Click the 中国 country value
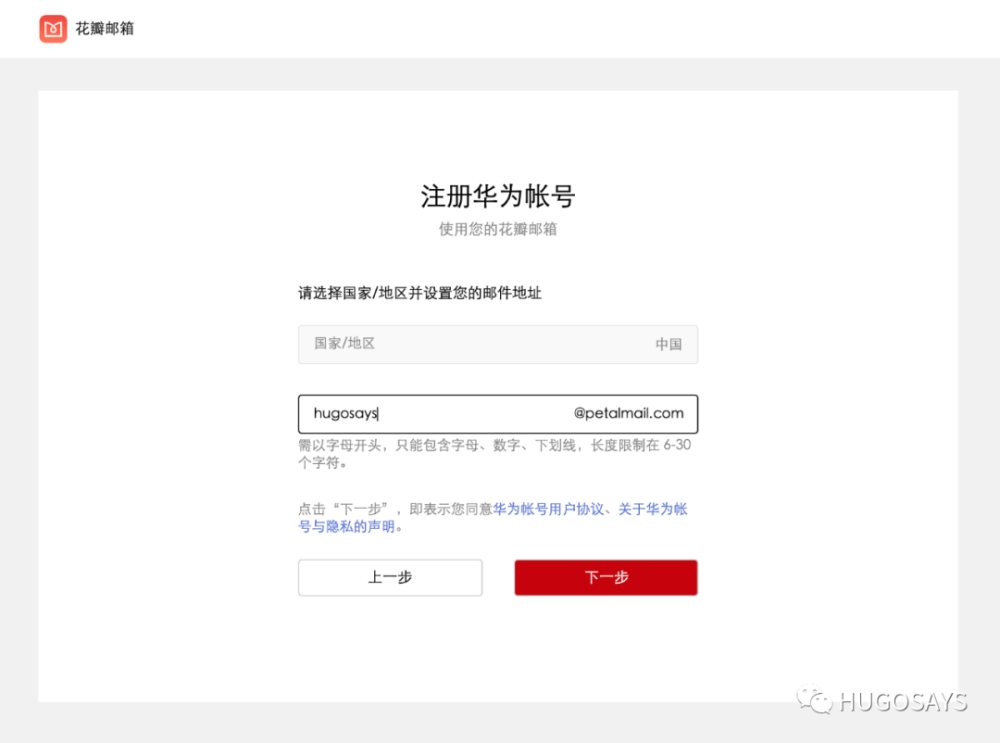Screen dimensions: 1000x743 pos(668,344)
